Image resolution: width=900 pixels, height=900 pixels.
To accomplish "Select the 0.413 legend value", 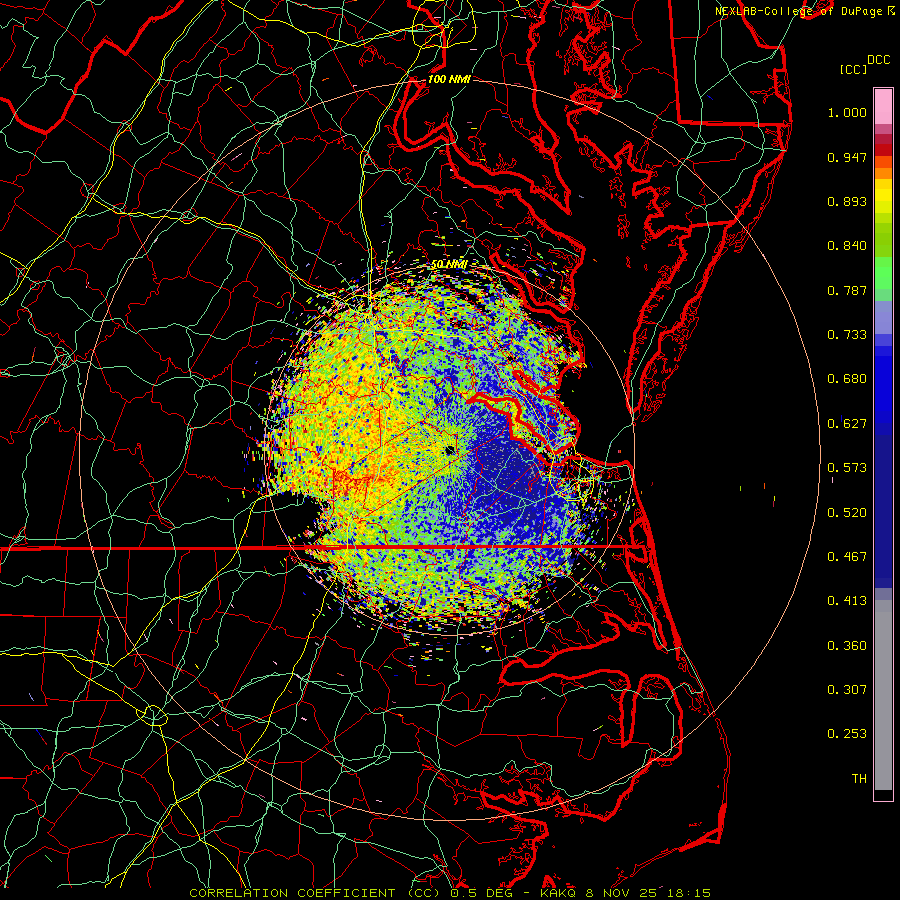I will [x=847, y=601].
